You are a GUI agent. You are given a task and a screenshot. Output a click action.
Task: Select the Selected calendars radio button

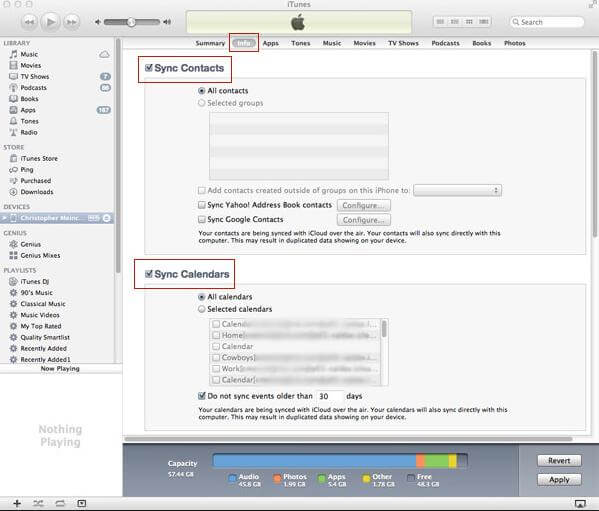tap(202, 309)
